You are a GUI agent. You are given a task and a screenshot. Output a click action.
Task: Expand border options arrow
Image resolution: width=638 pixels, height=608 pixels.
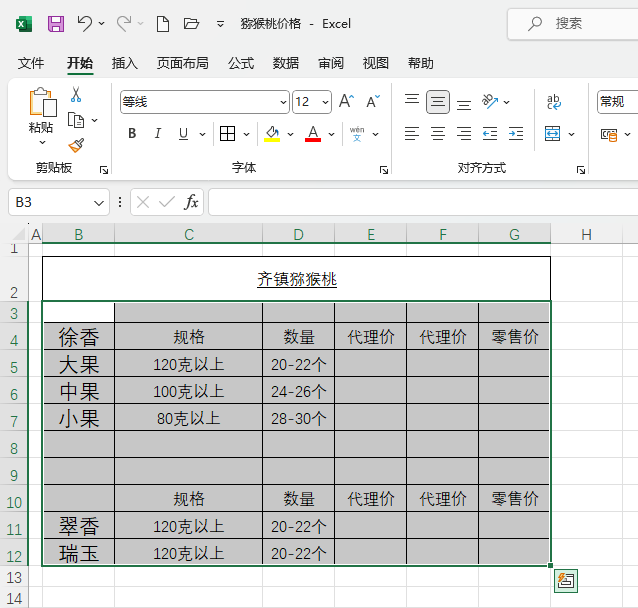coord(247,134)
